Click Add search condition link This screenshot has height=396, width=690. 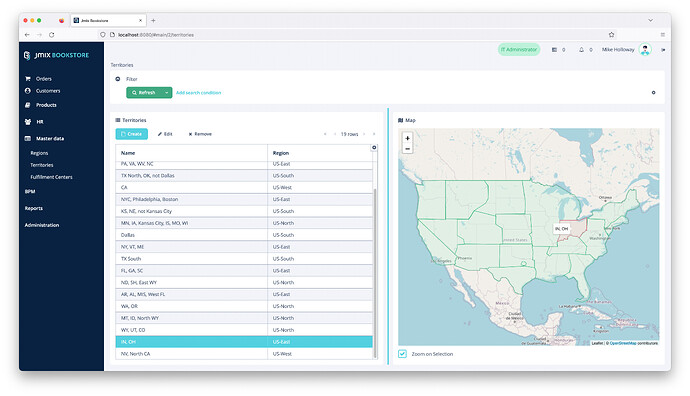[198, 93]
